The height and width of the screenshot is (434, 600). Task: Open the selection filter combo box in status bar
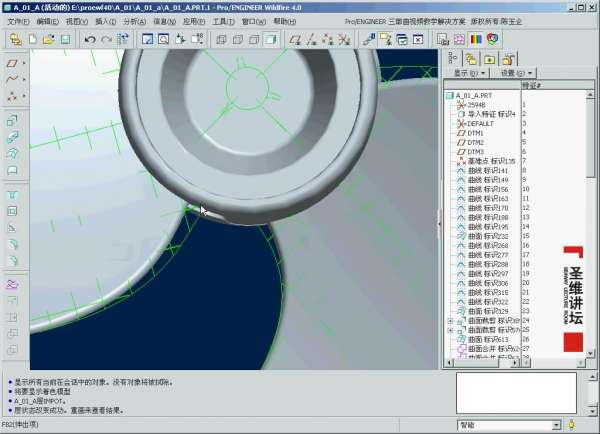[509, 424]
